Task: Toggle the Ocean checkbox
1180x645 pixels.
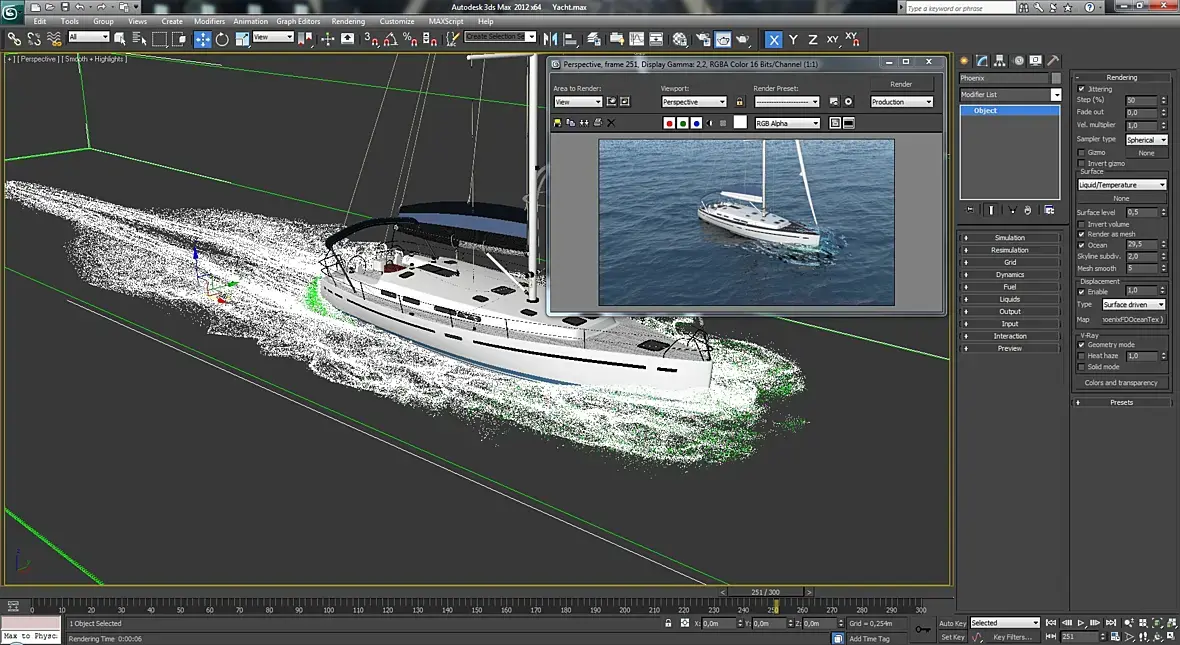Action: coord(1082,245)
